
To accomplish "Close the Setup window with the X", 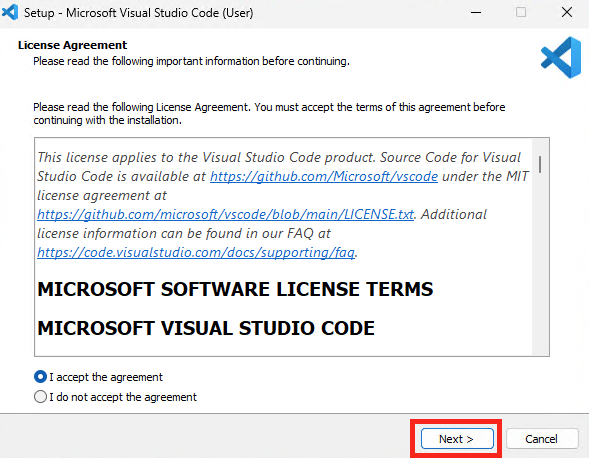I will (x=566, y=12).
